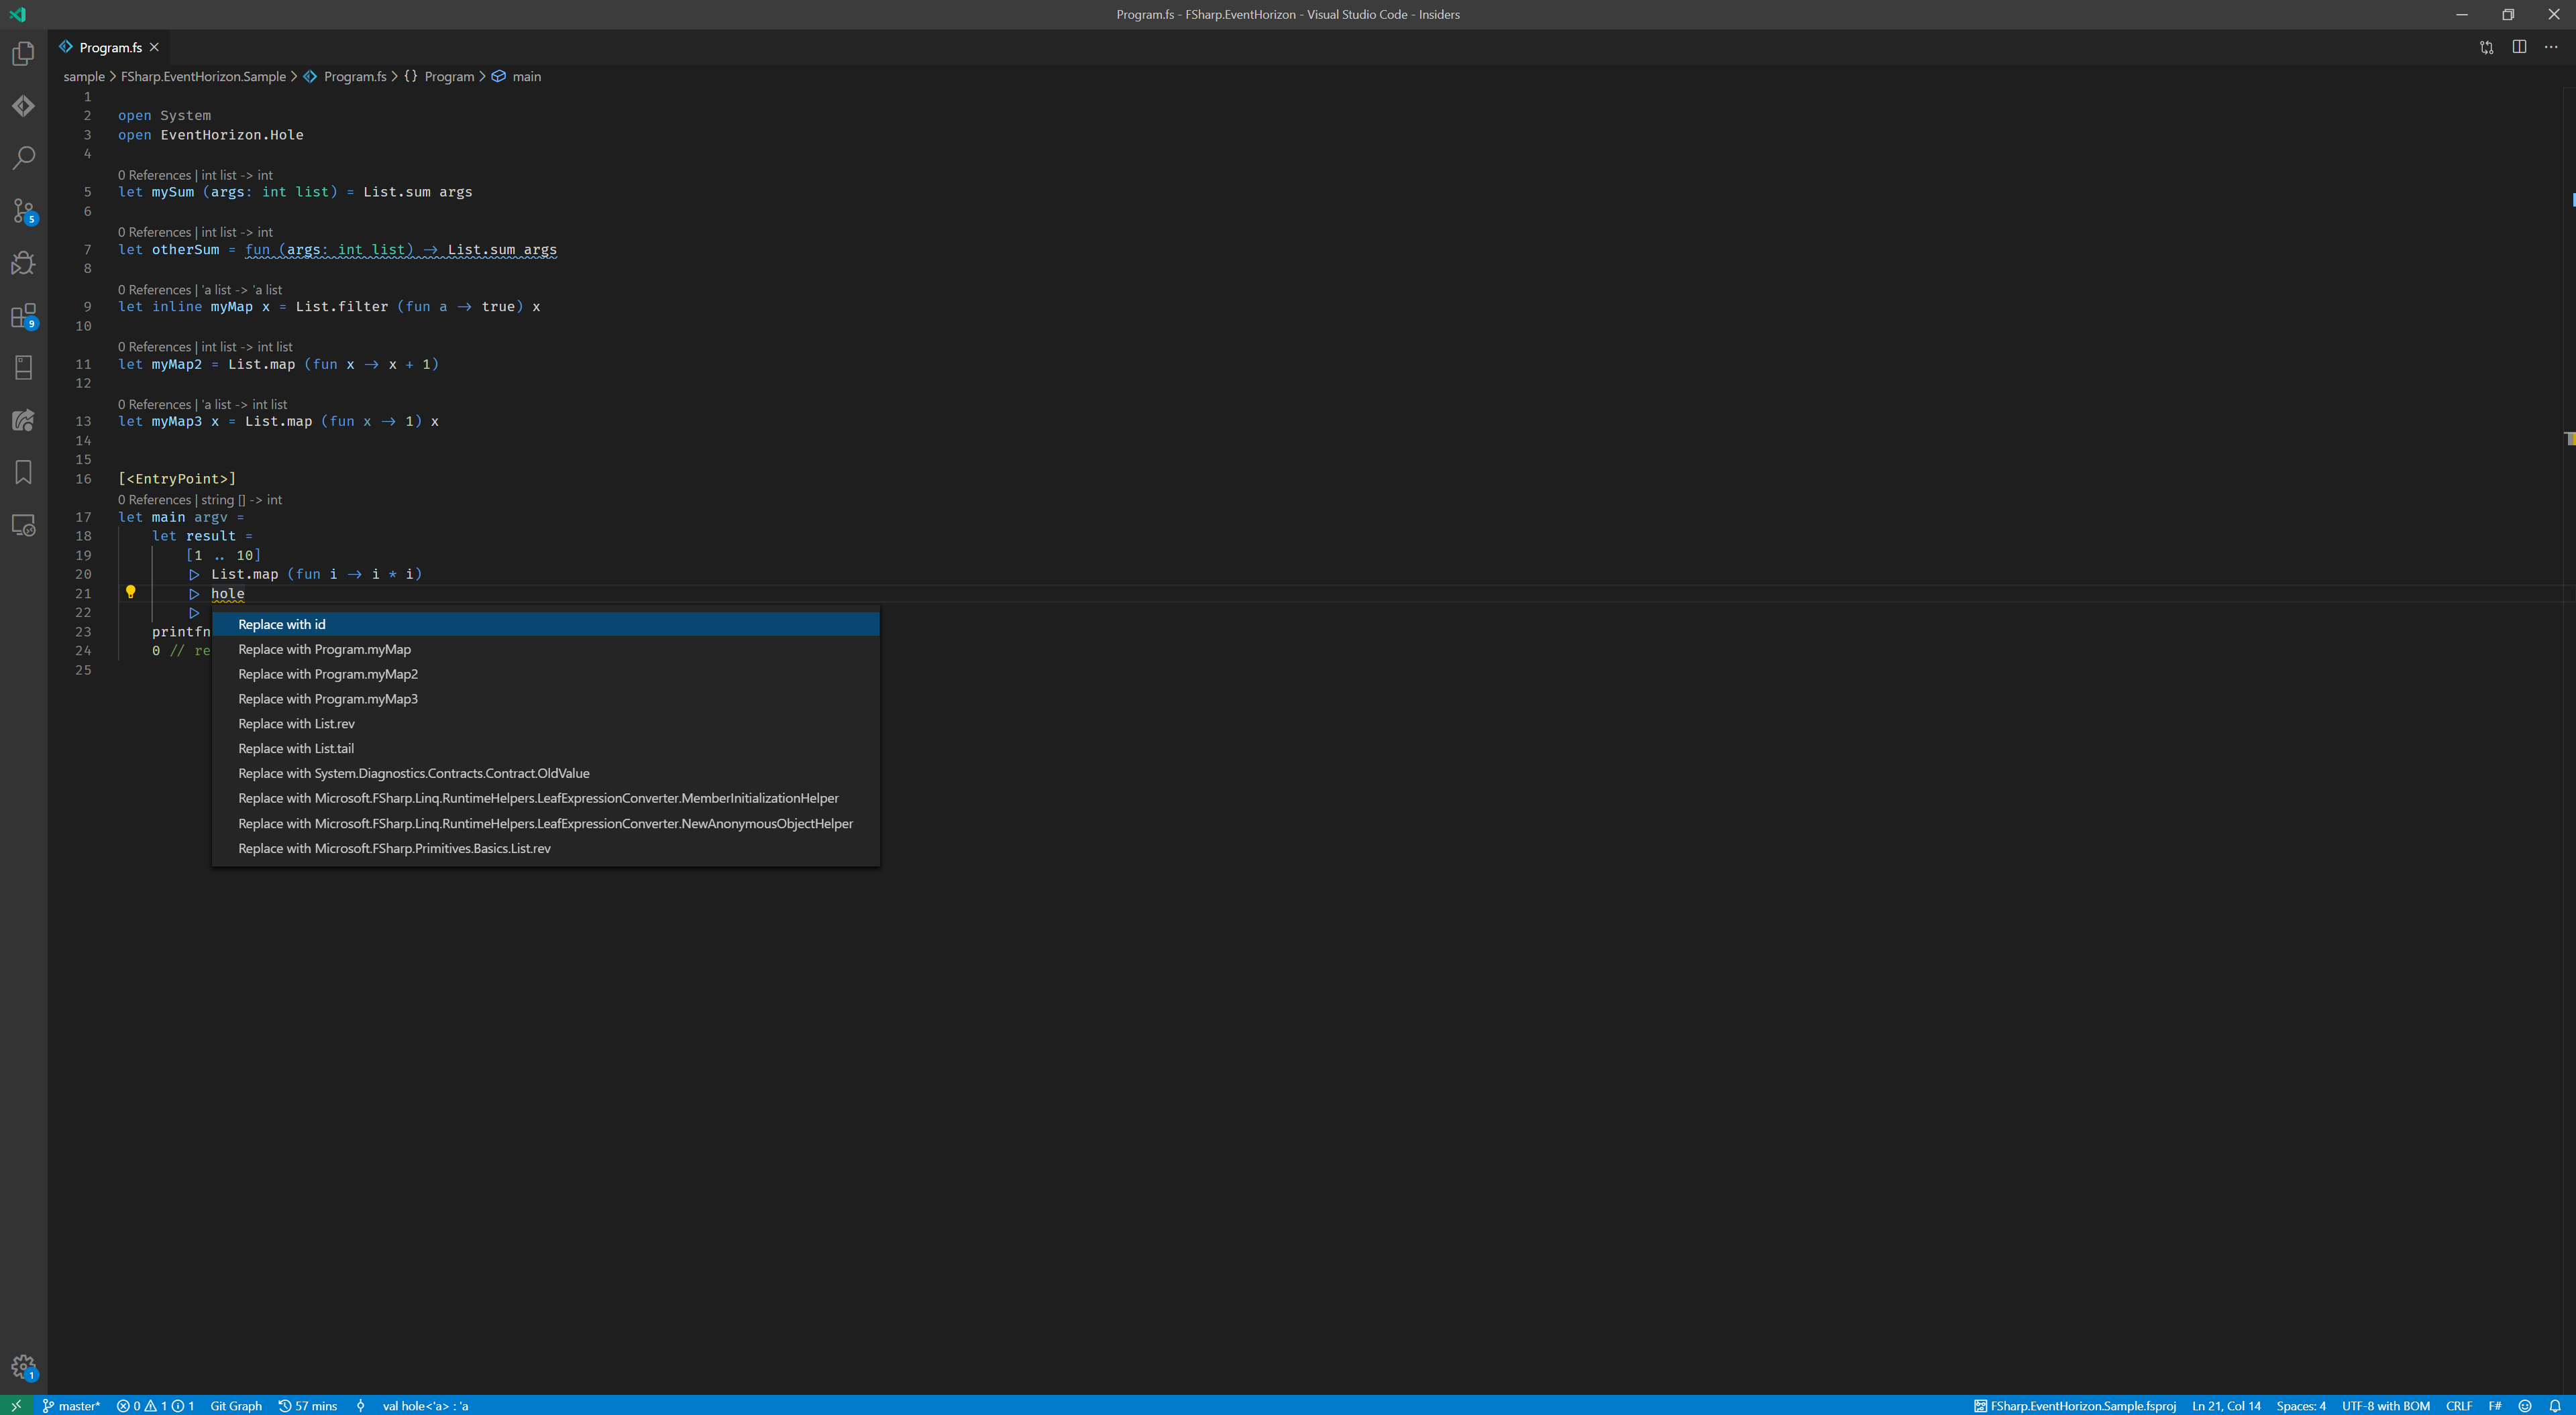Close the Program.fs tab

pos(154,47)
